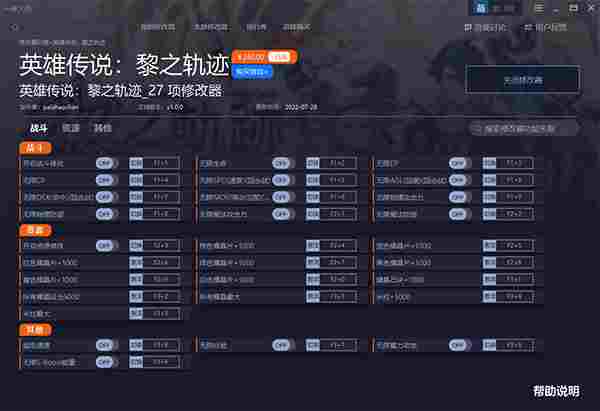Click the subtitle 黎之轨迹_27 项修改器

point(155,91)
